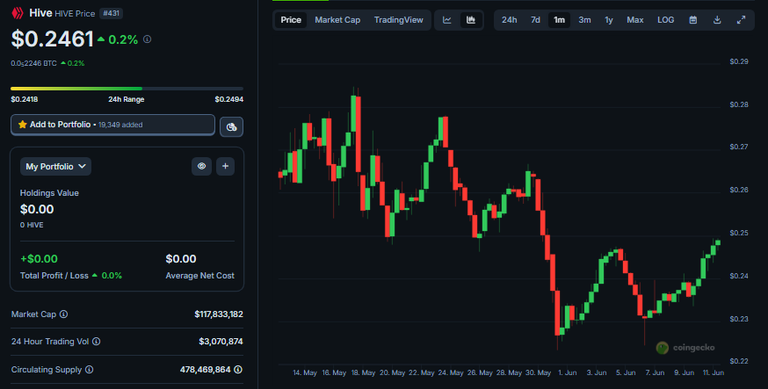Switch chart to line view icon
This screenshot has width=768, height=389.
click(x=447, y=20)
